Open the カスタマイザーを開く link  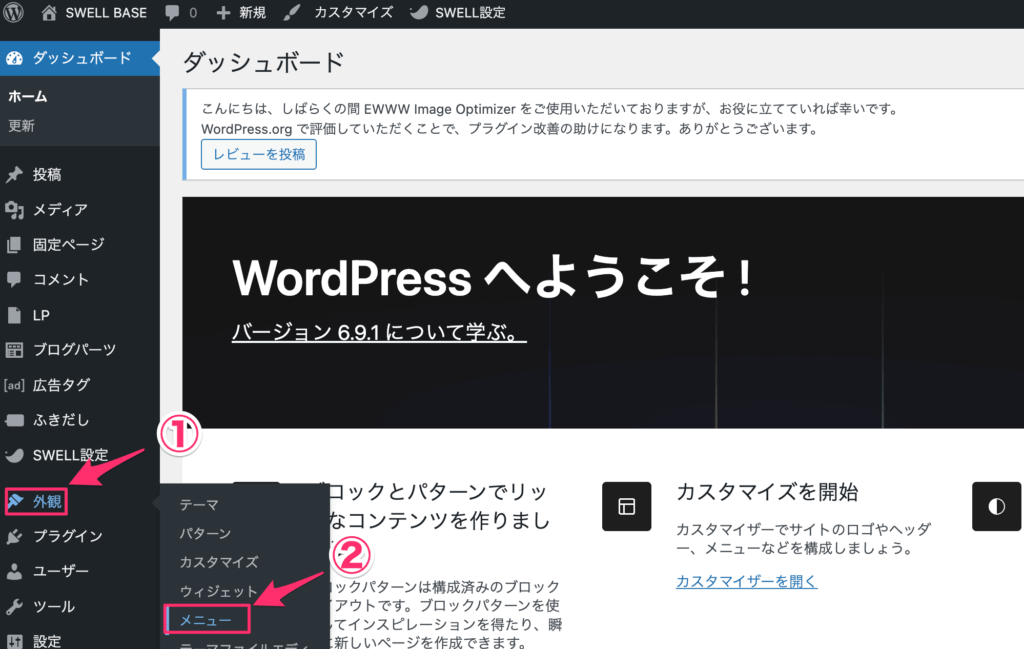click(746, 581)
